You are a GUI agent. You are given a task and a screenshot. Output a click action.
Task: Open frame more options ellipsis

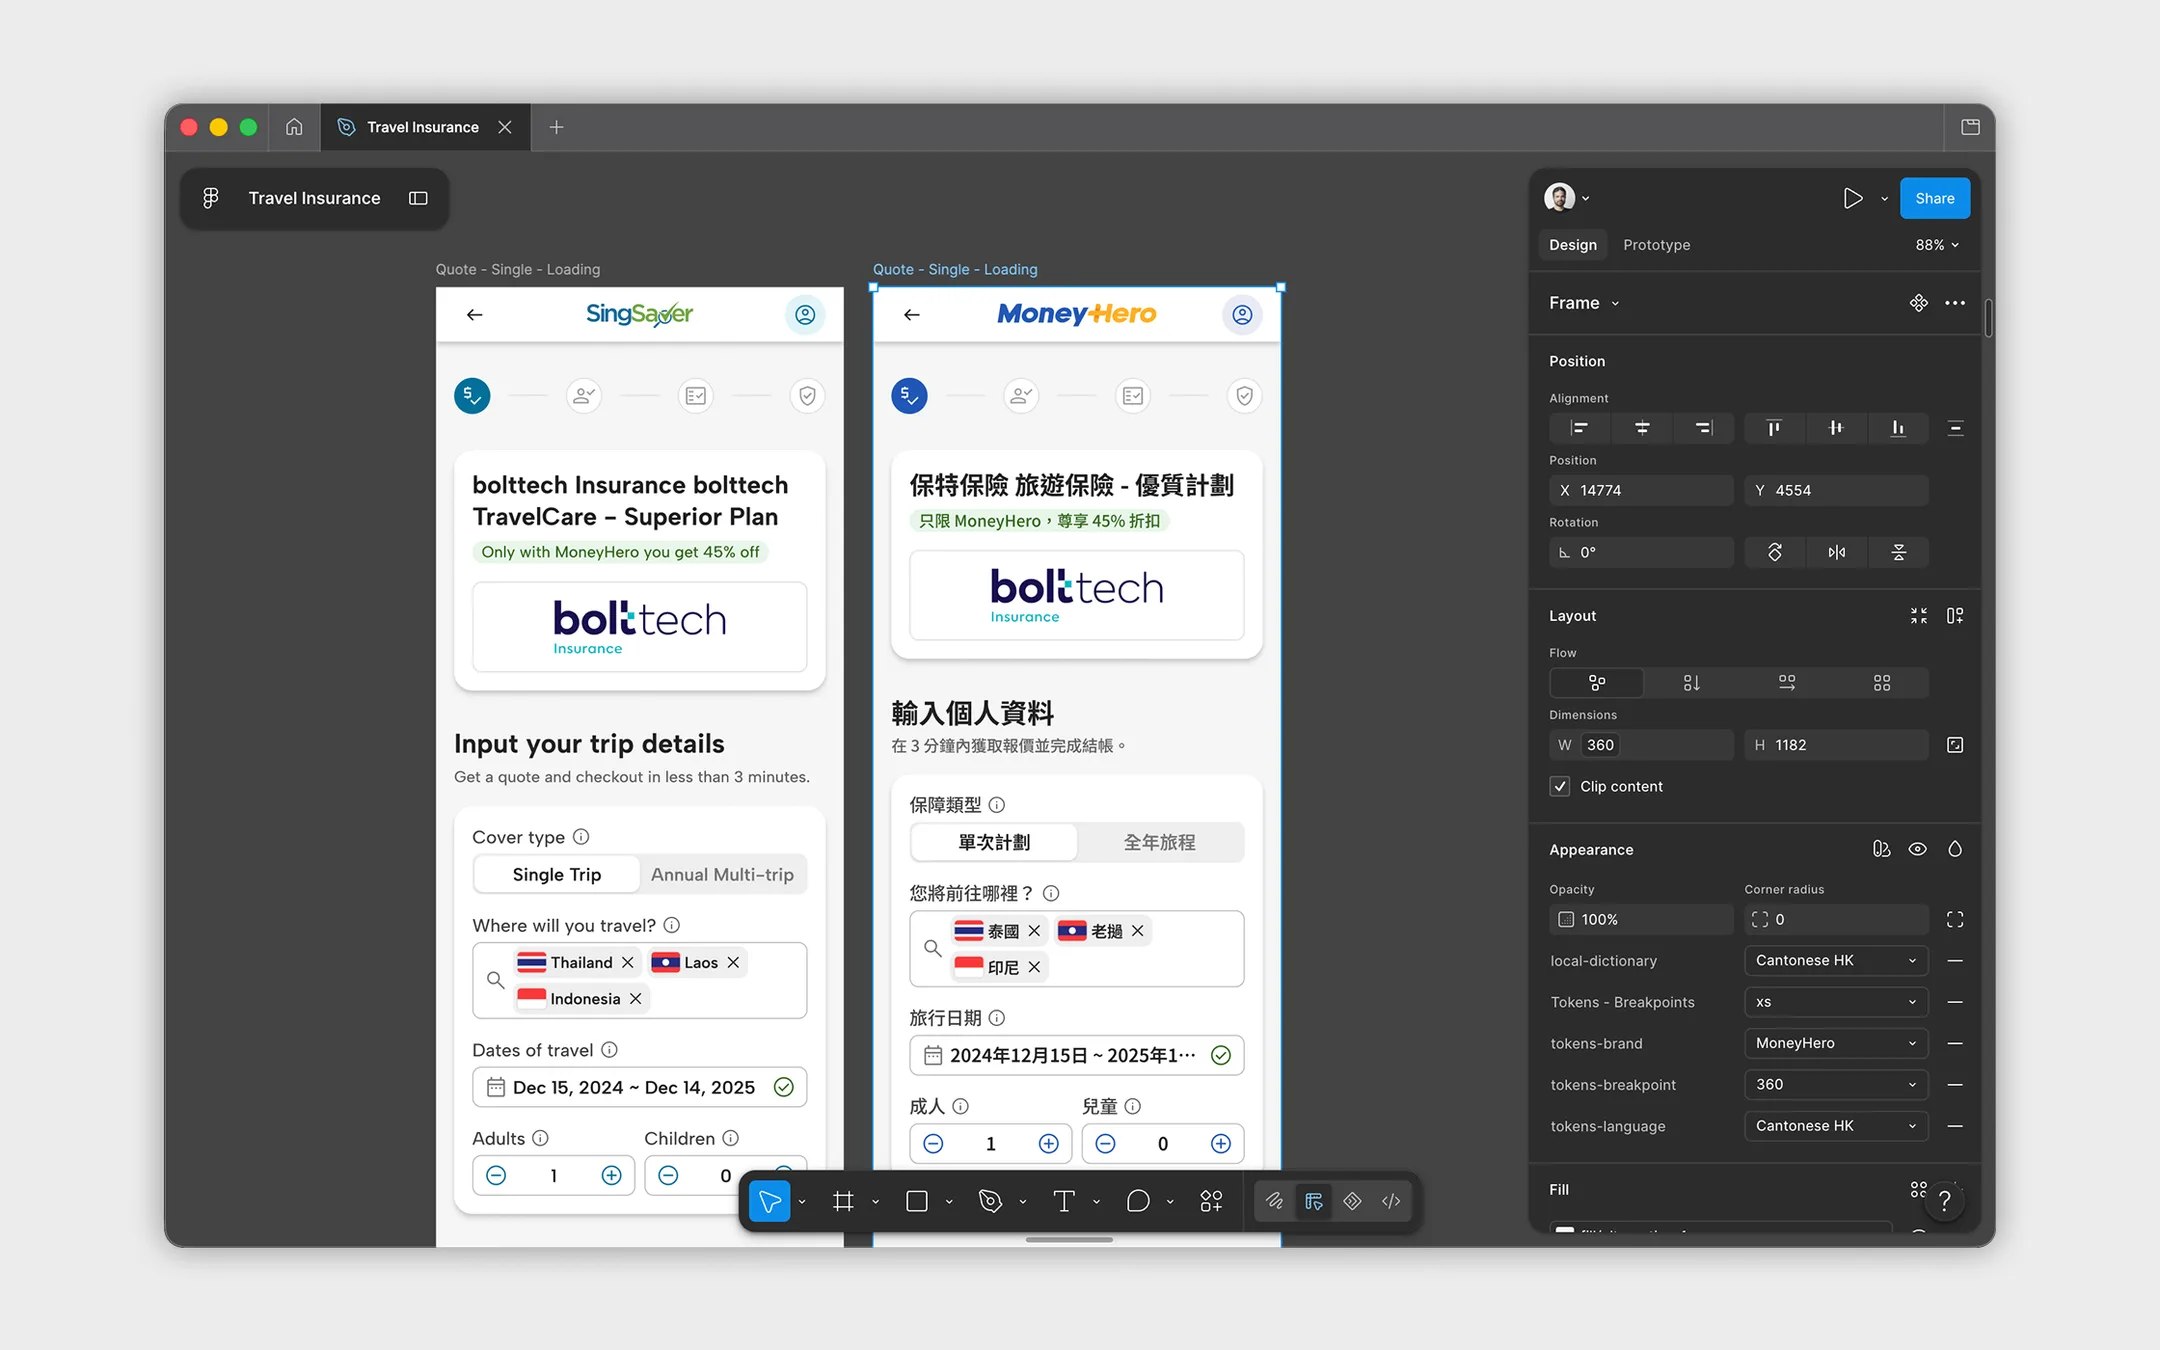click(1955, 303)
